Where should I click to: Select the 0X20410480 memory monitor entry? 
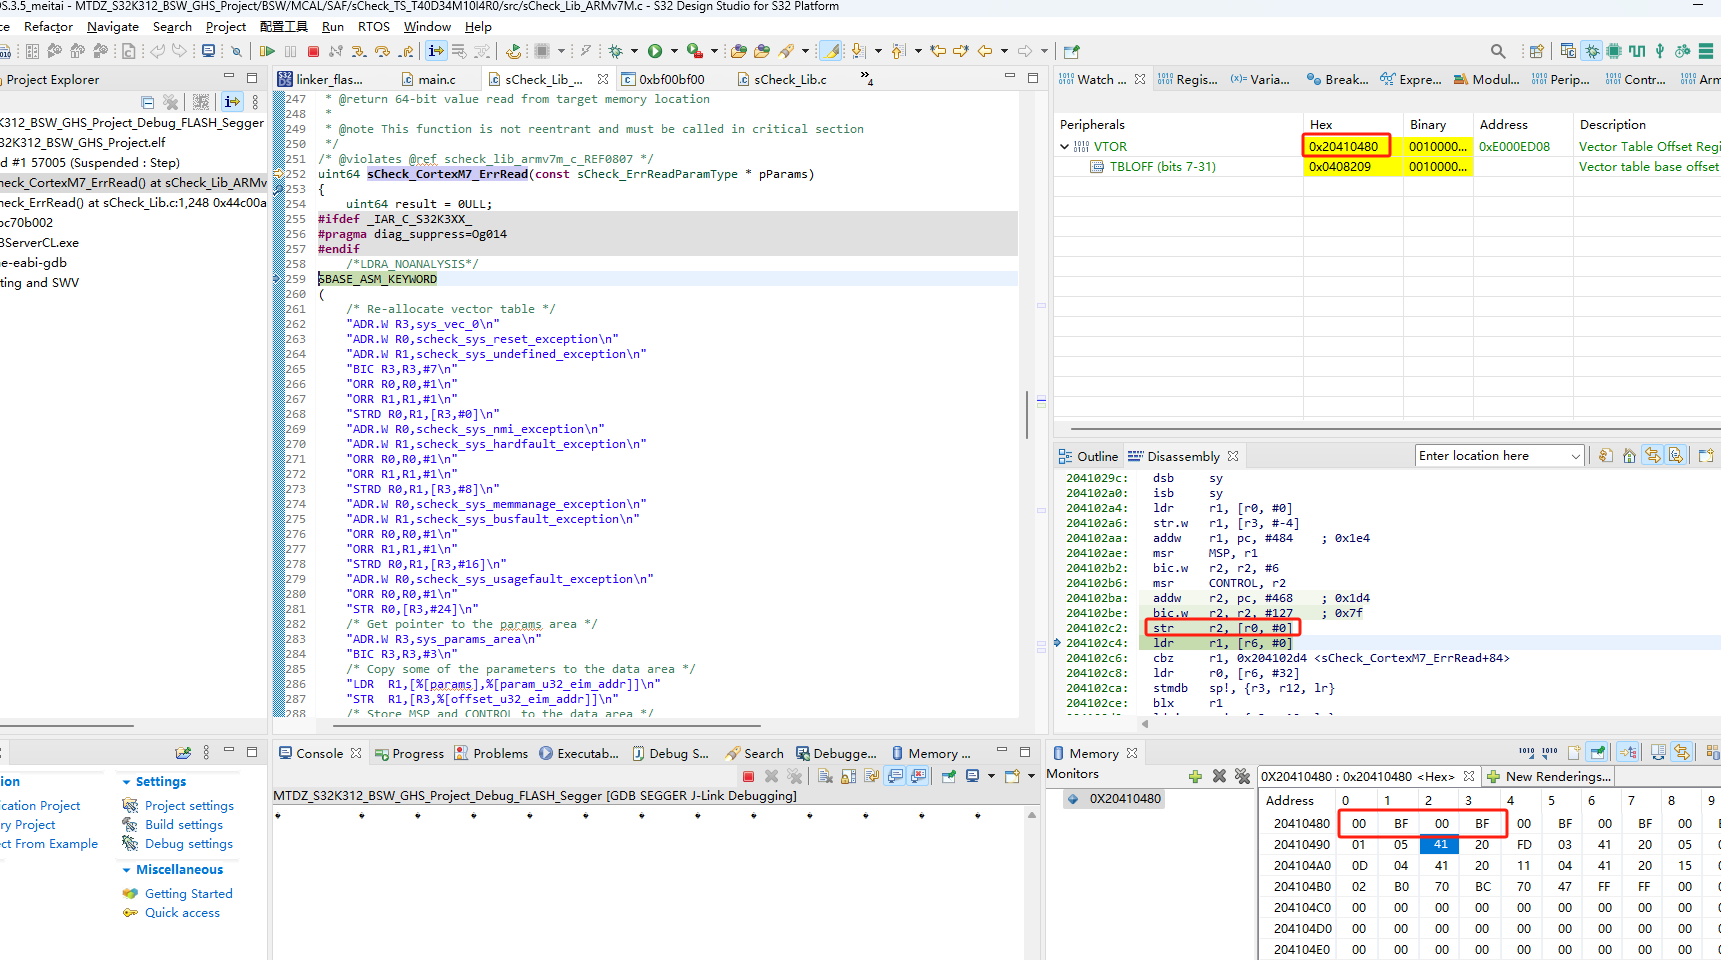1125,799
